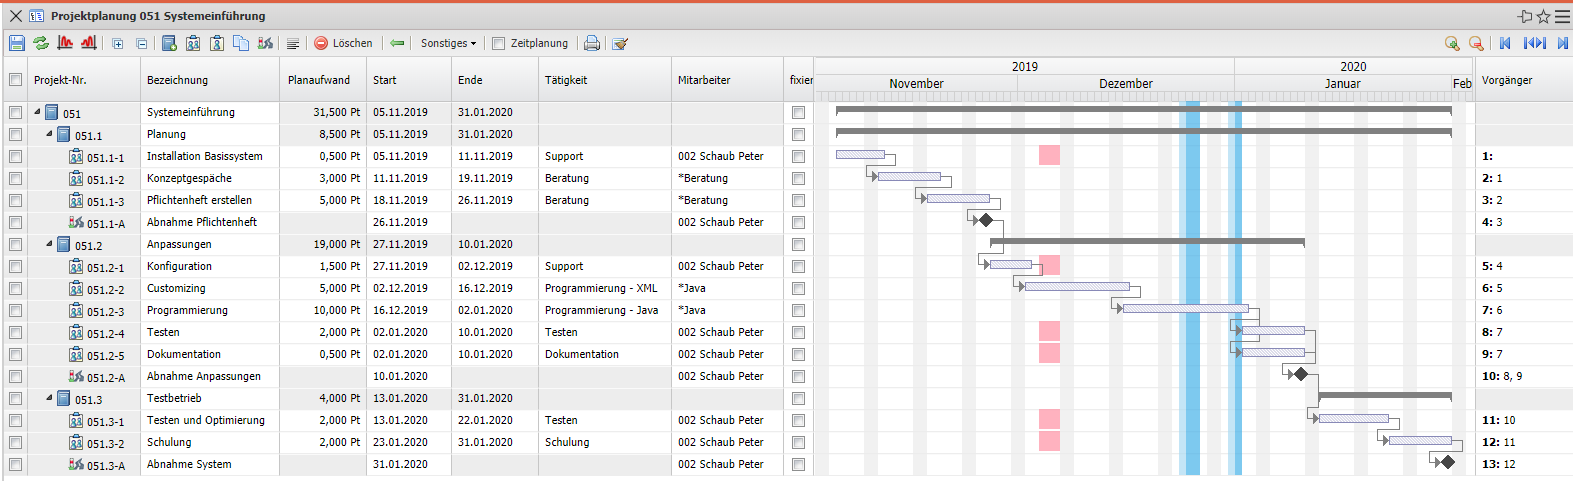The width and height of the screenshot is (1573, 481).
Task: Click the green refresh arrows icon
Action: coord(41,43)
